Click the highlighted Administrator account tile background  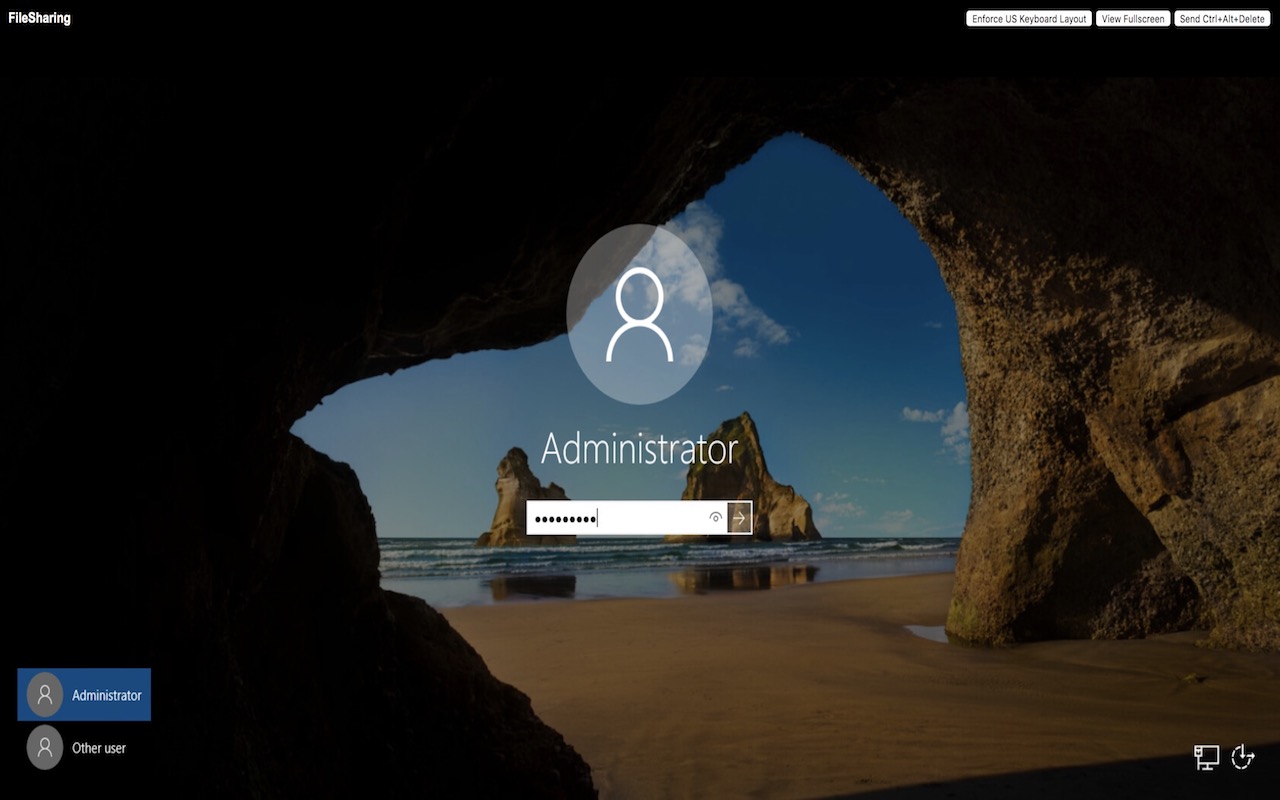click(84, 695)
